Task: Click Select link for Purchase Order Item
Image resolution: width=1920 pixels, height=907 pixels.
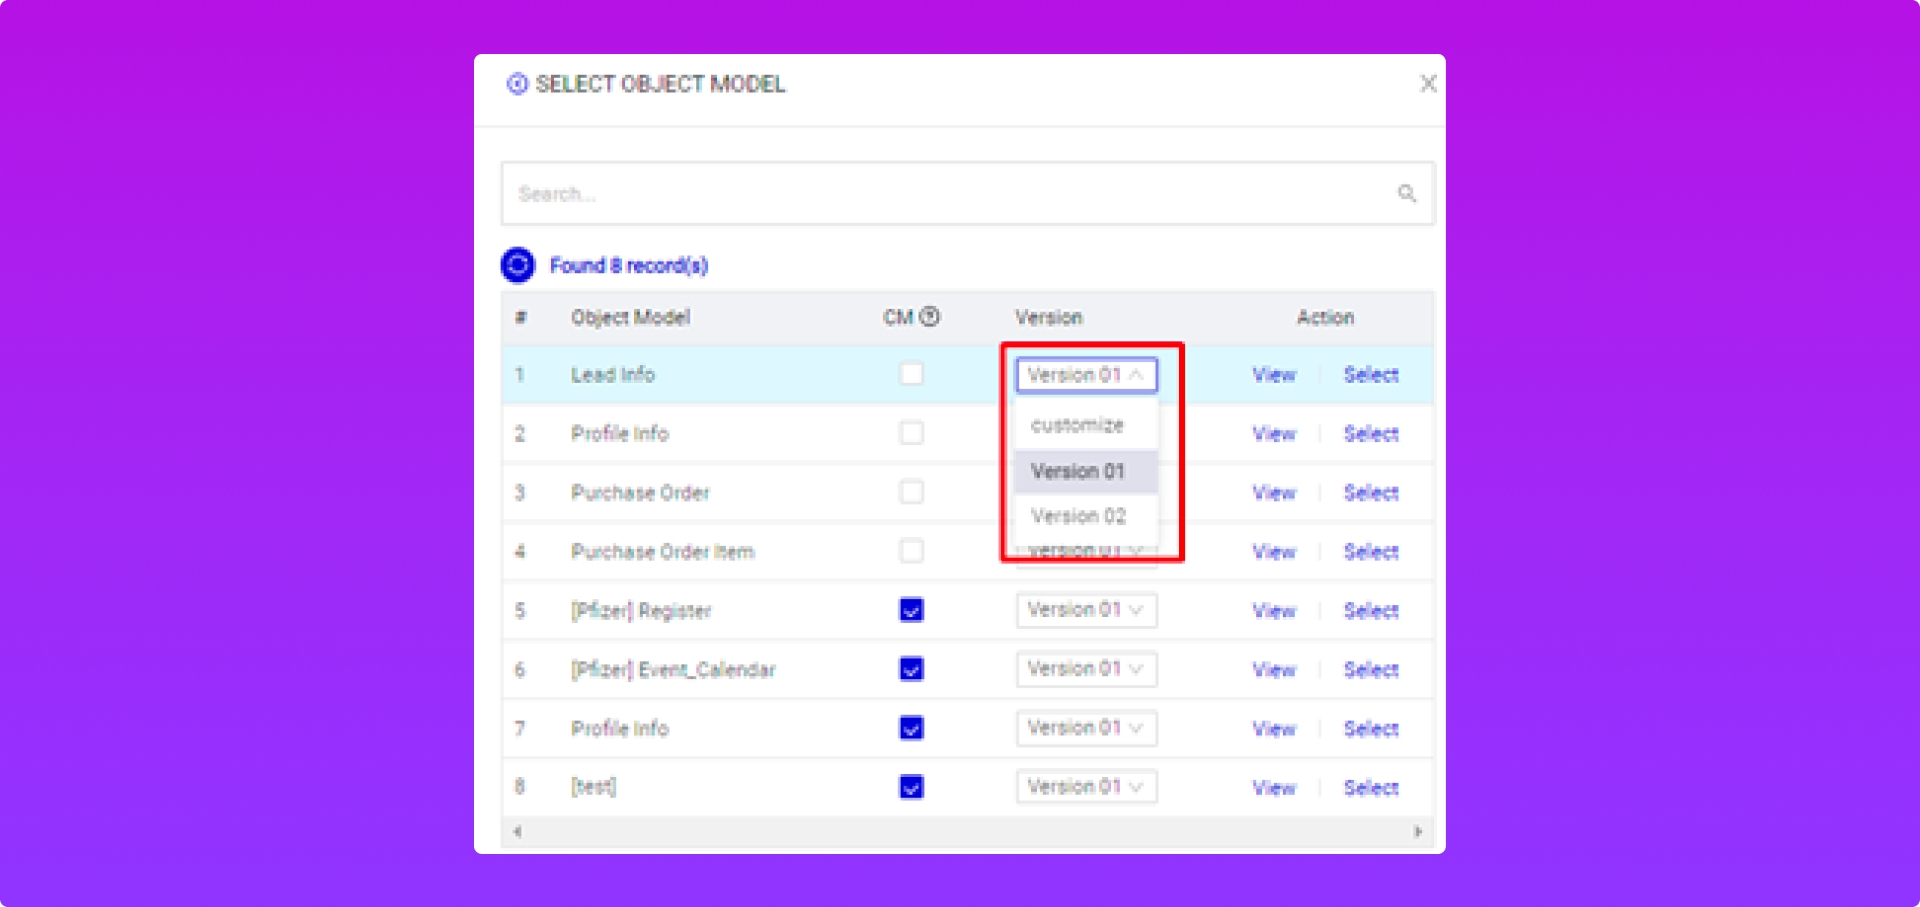Action: point(1370,552)
